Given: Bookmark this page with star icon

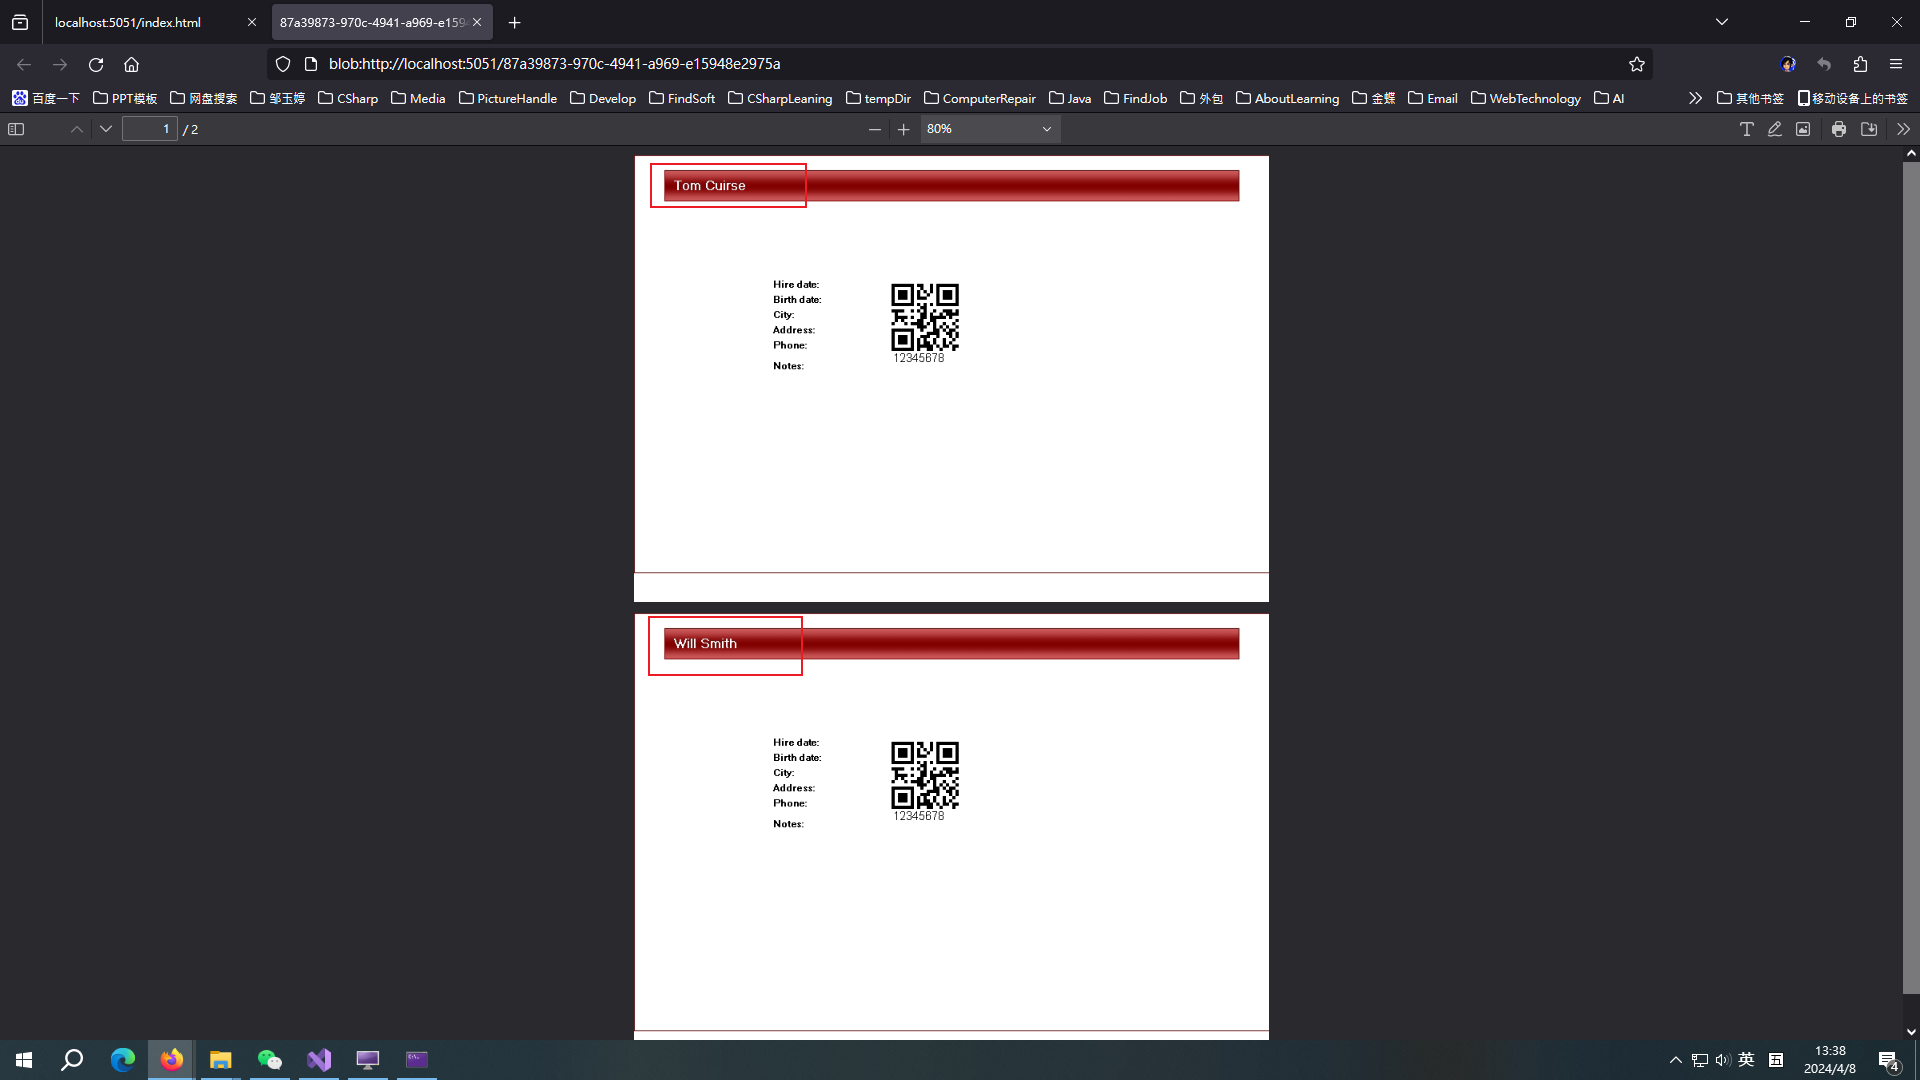Looking at the screenshot, I should coord(1637,64).
